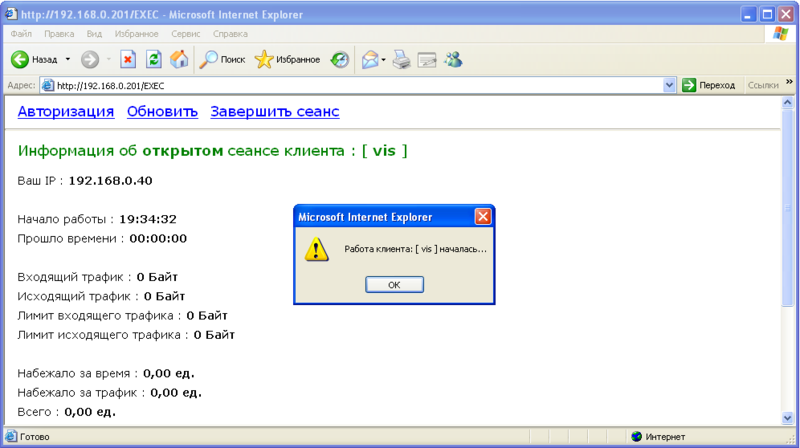The width and height of the screenshot is (800, 448).
Task: Click the Лимит исходящего трафика label
Action: [x=99, y=335]
